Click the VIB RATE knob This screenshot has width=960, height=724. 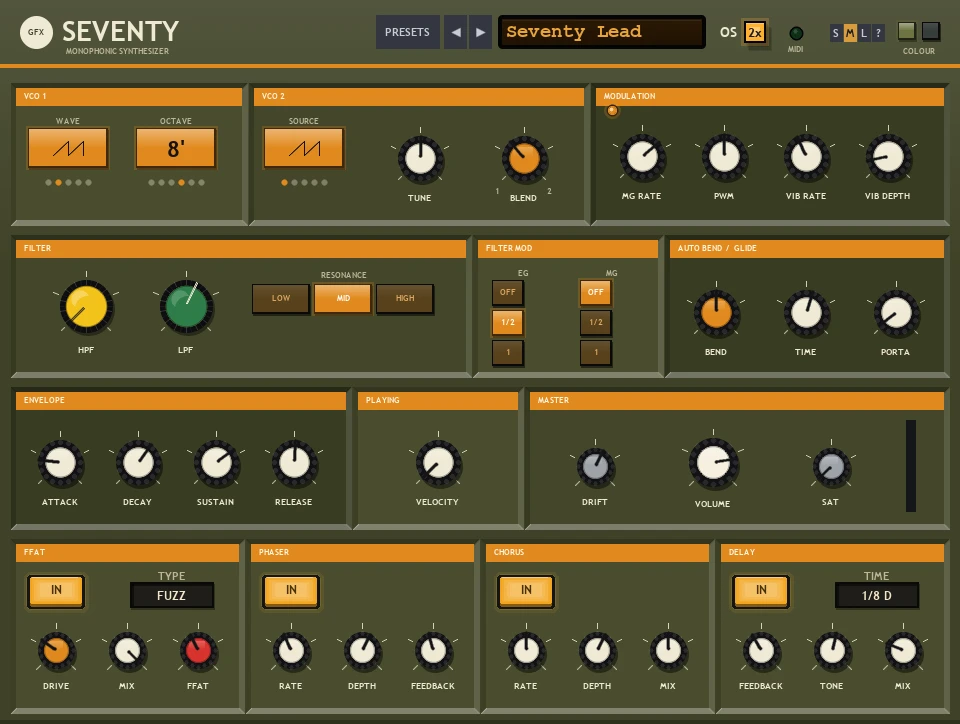(806, 157)
